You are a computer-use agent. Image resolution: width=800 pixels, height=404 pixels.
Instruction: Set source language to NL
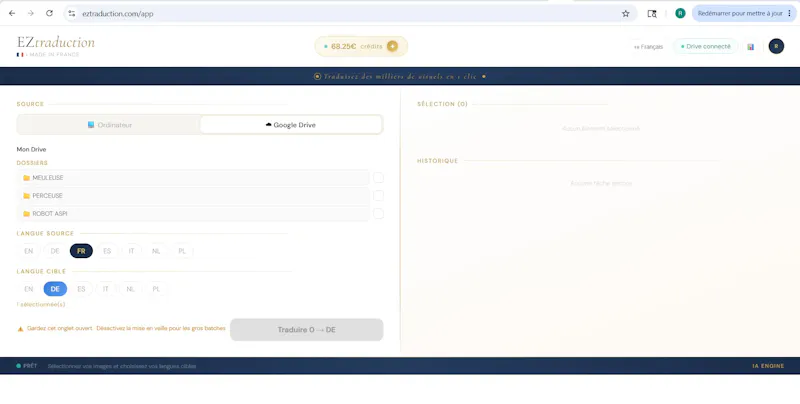[156, 251]
